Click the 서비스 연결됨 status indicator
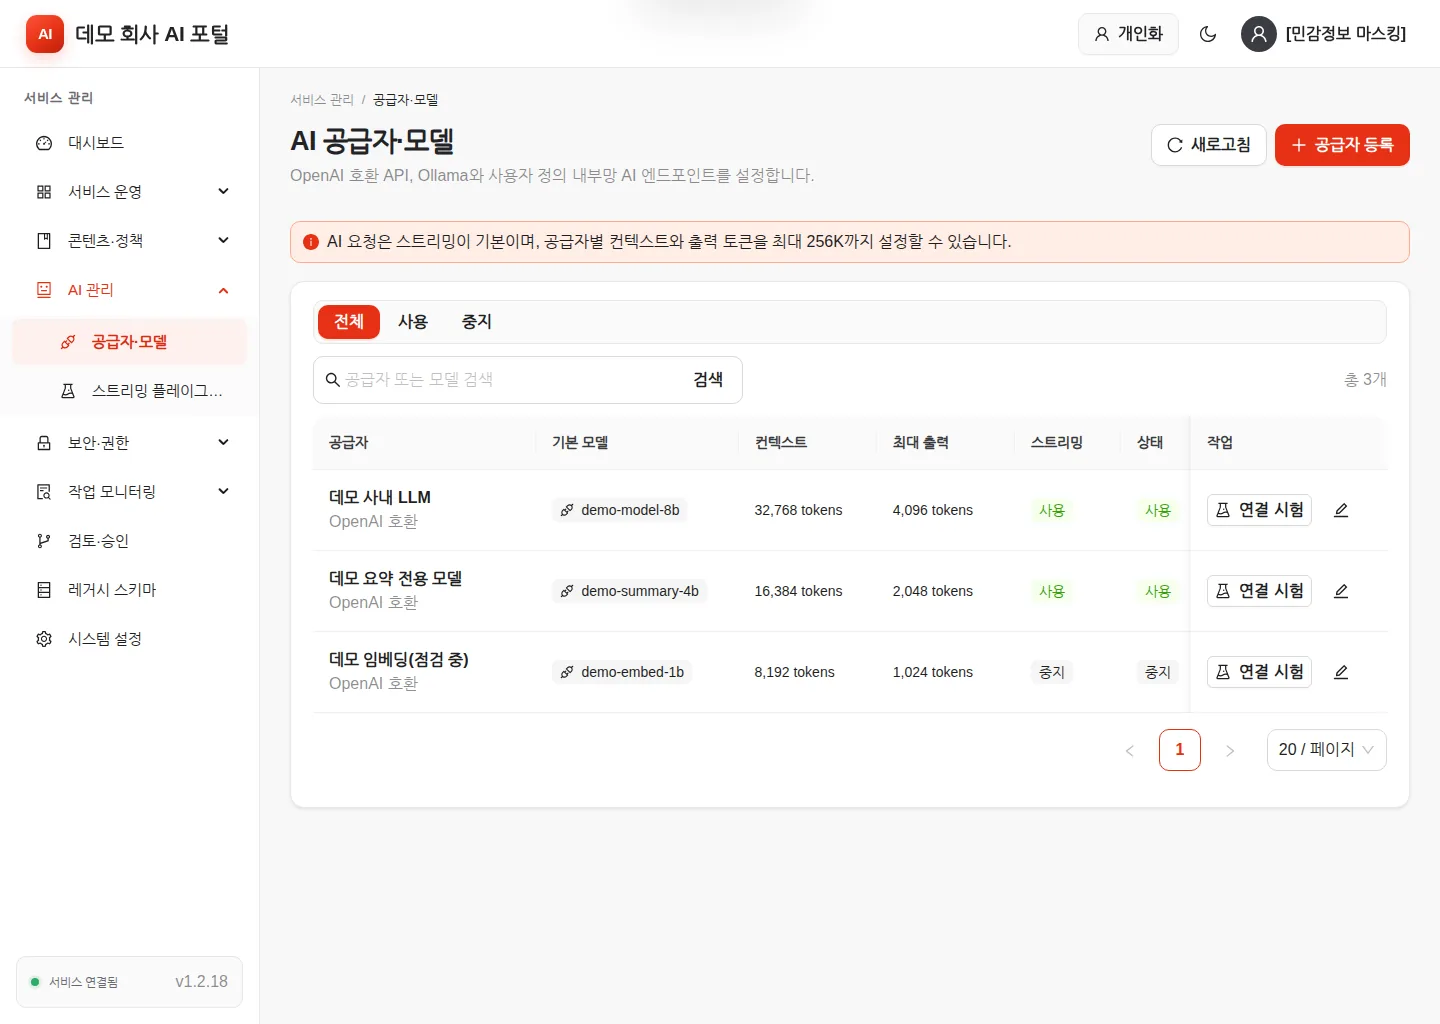 74,982
